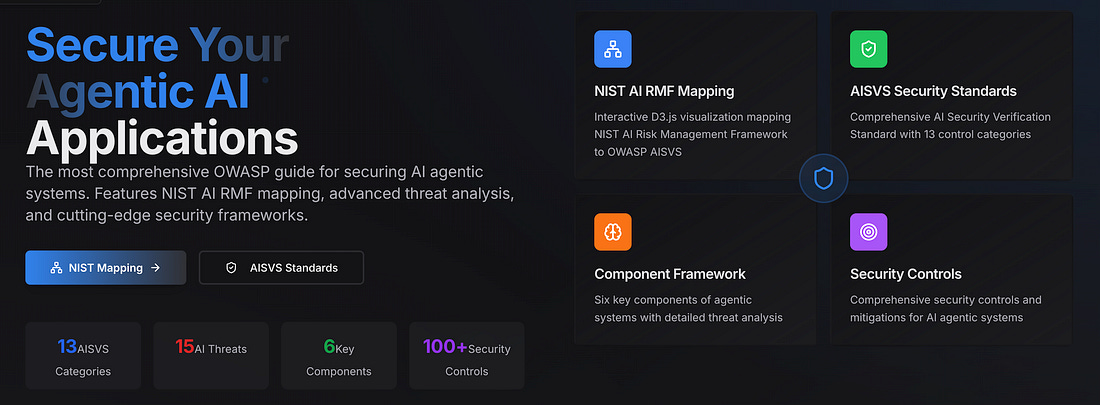Click 'Comprehensive AI Security Verification' description text
Image resolution: width=1100 pixels, height=405 pixels.
(951, 125)
